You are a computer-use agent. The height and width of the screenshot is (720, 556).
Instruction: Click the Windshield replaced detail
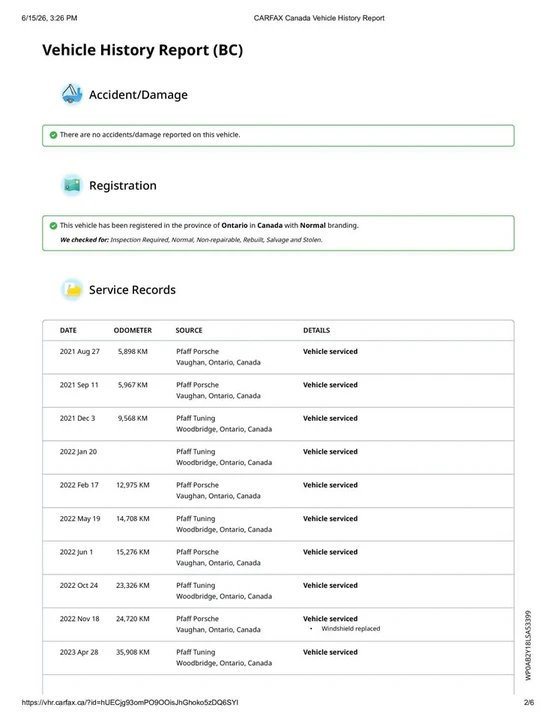pyautogui.click(x=351, y=629)
